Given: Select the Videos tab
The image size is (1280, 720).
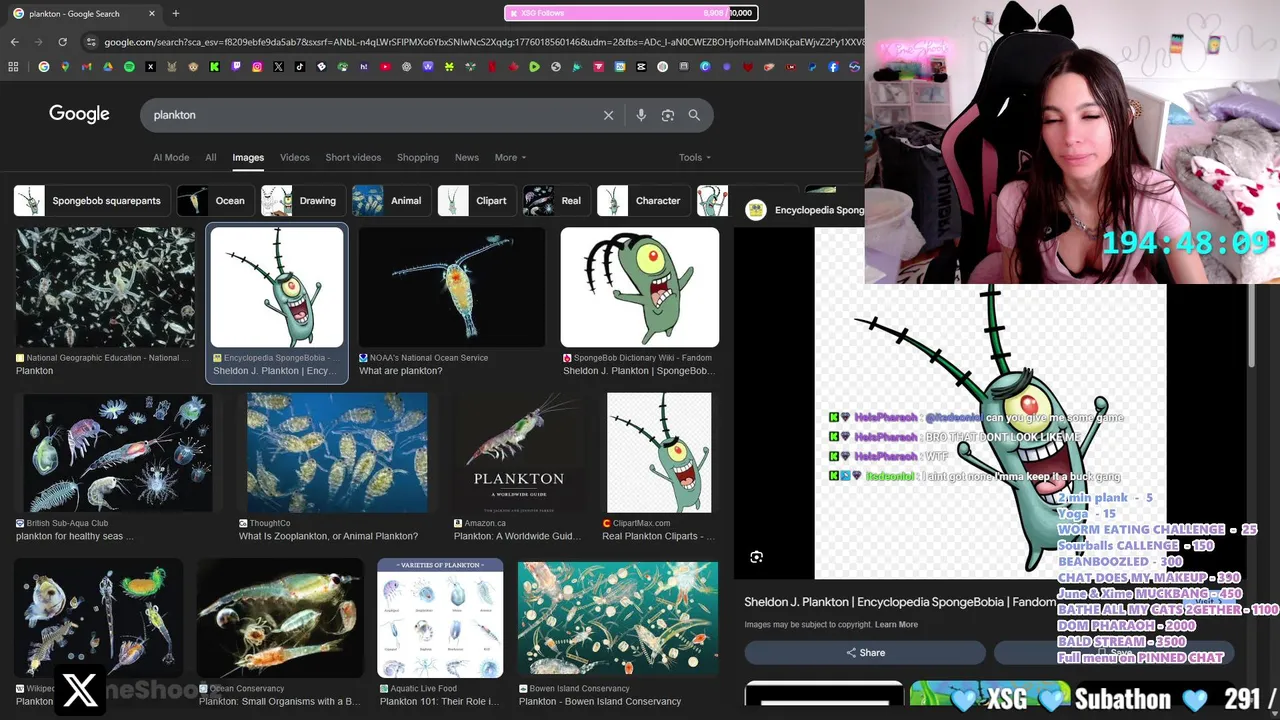Looking at the screenshot, I should (x=295, y=157).
